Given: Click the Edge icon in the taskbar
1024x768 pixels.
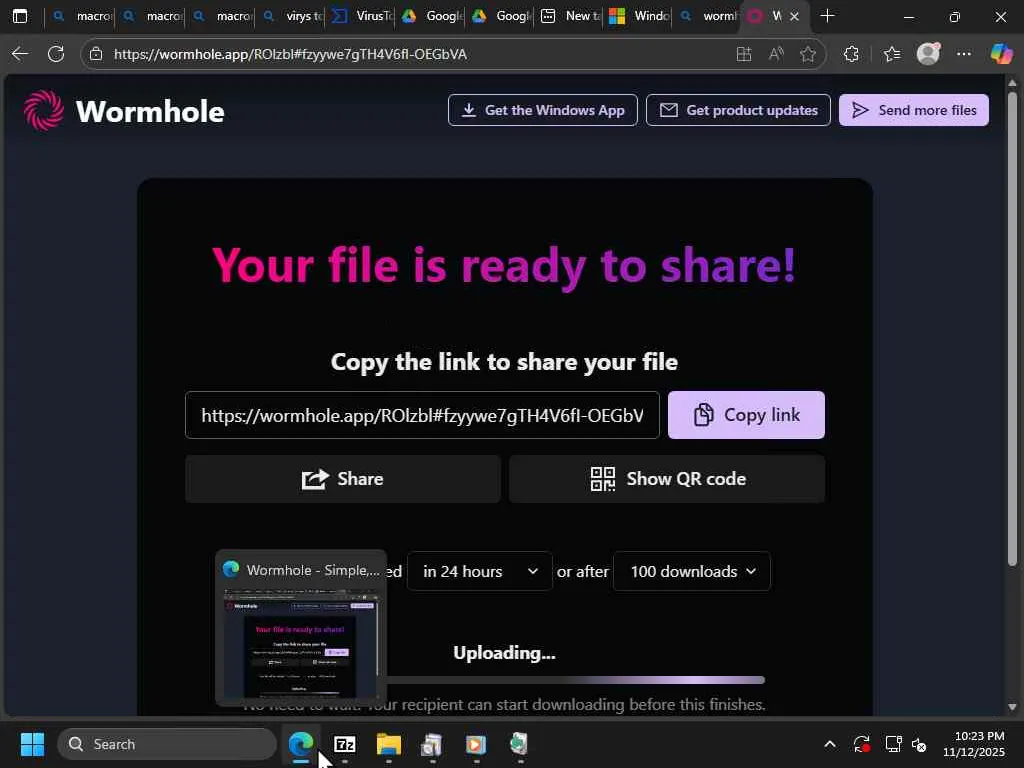Looking at the screenshot, I should pos(301,744).
